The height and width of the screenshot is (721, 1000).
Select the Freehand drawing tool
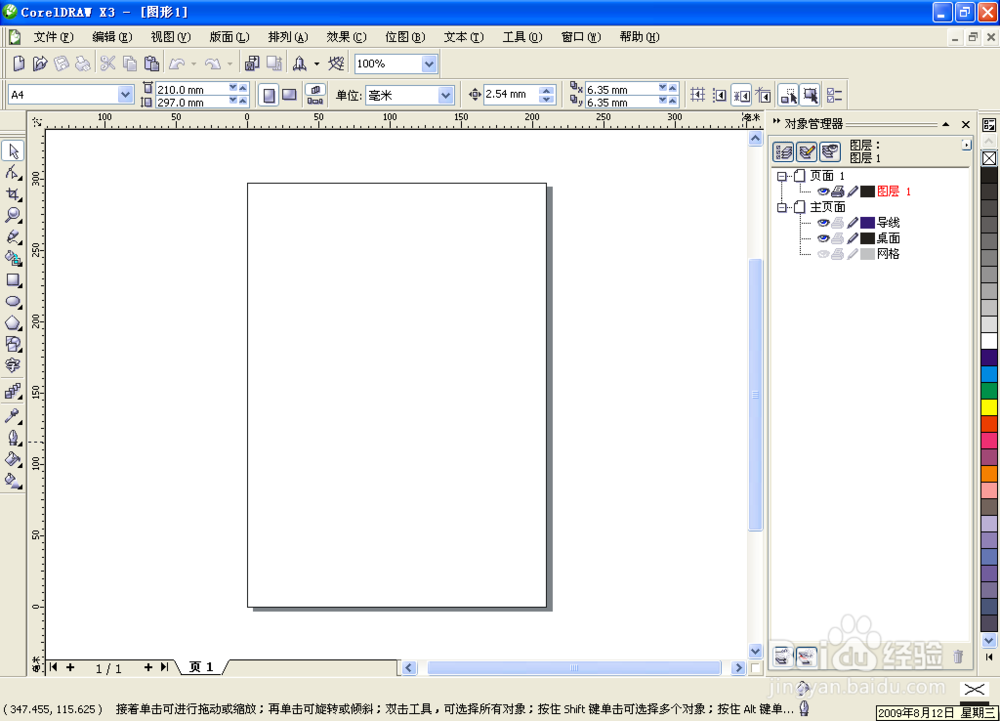click(x=13, y=238)
